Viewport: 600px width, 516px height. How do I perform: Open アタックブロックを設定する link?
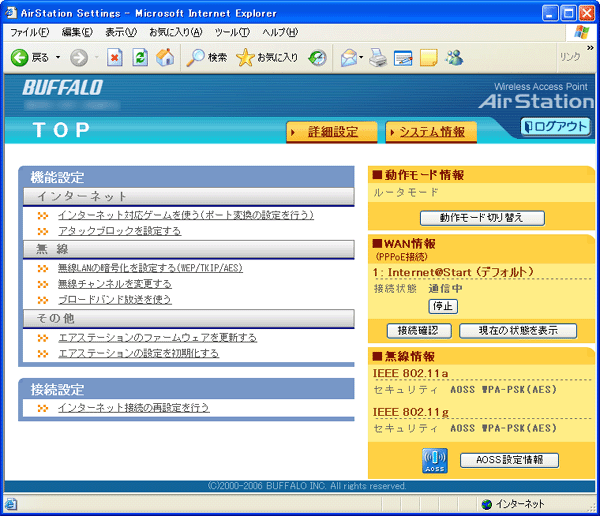[x=120, y=231]
